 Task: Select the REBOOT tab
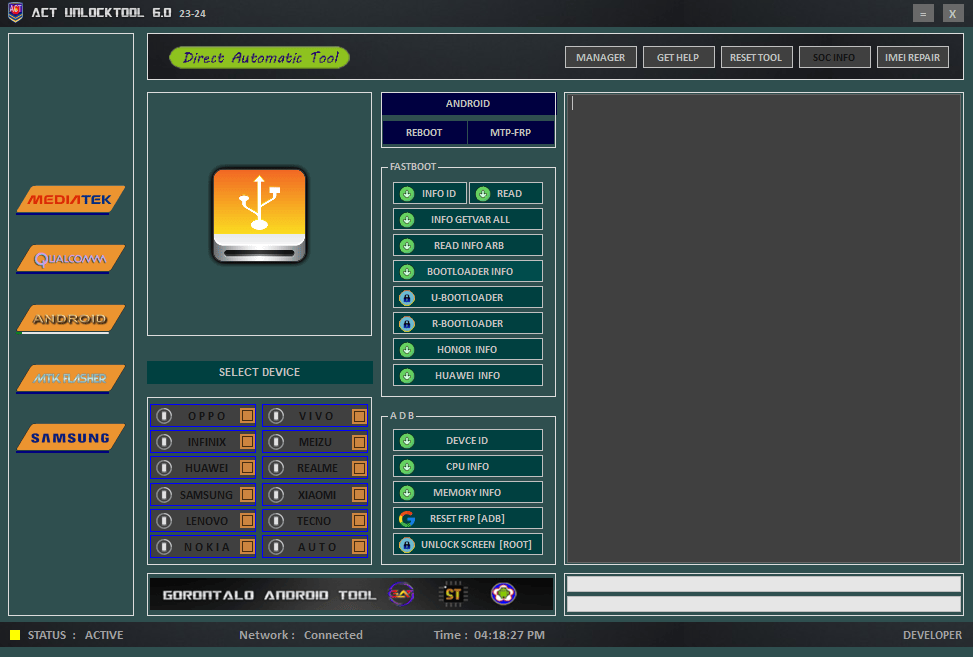(x=424, y=132)
